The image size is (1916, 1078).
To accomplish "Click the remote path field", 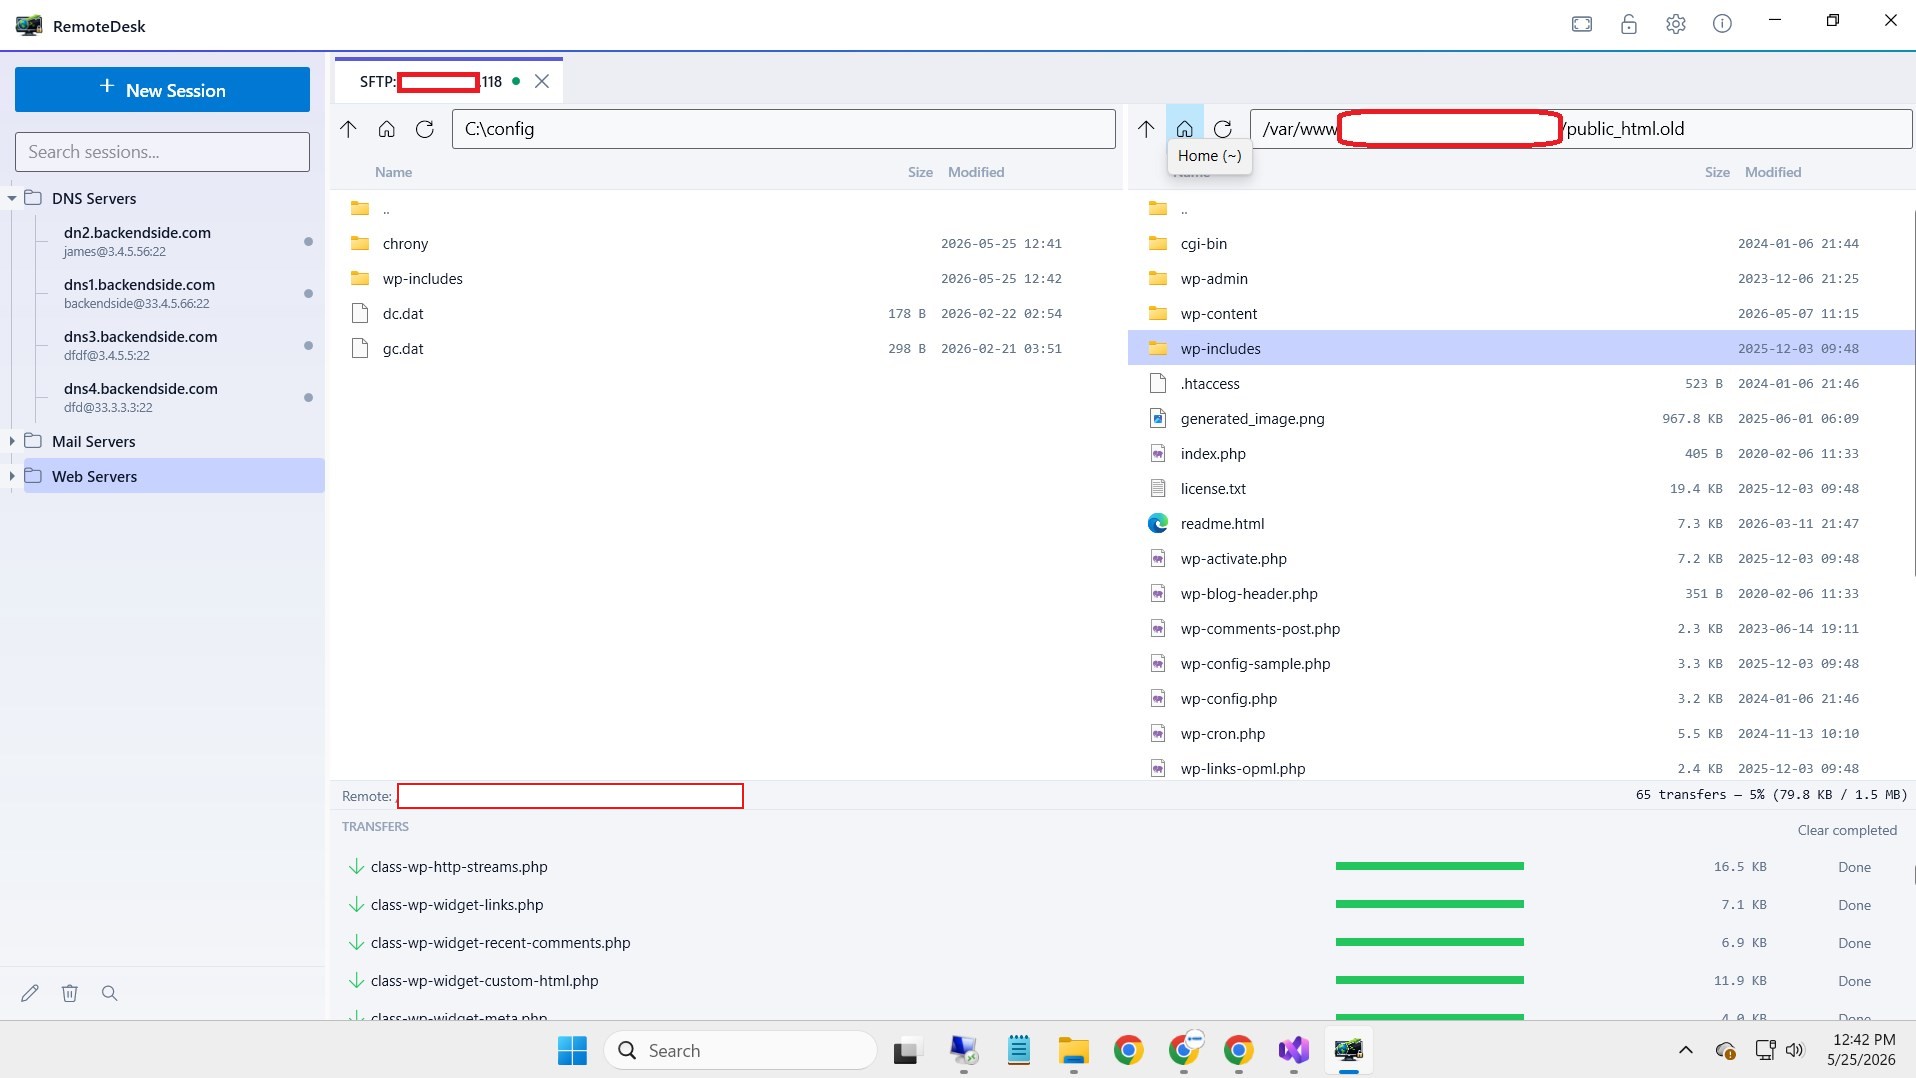I will pos(1580,129).
